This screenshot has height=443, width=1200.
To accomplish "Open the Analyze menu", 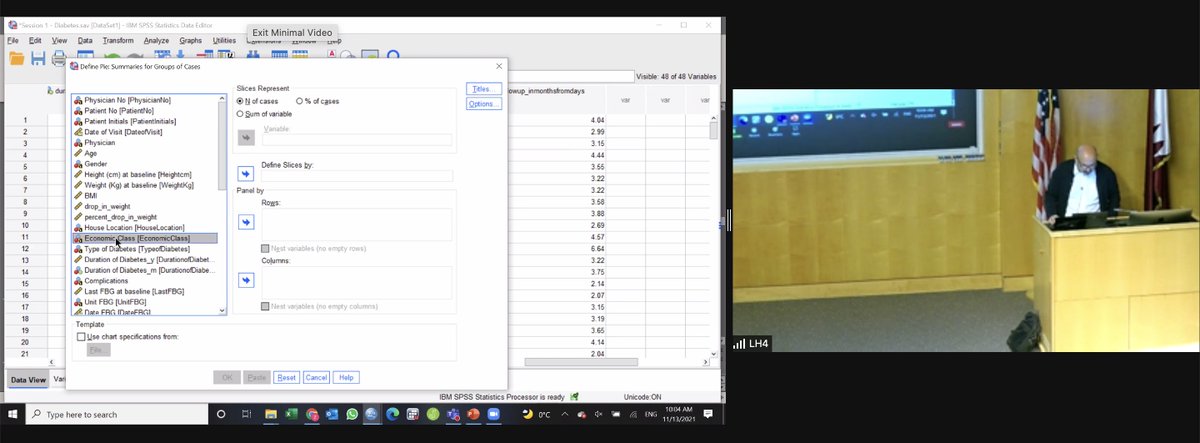I will (156, 40).
